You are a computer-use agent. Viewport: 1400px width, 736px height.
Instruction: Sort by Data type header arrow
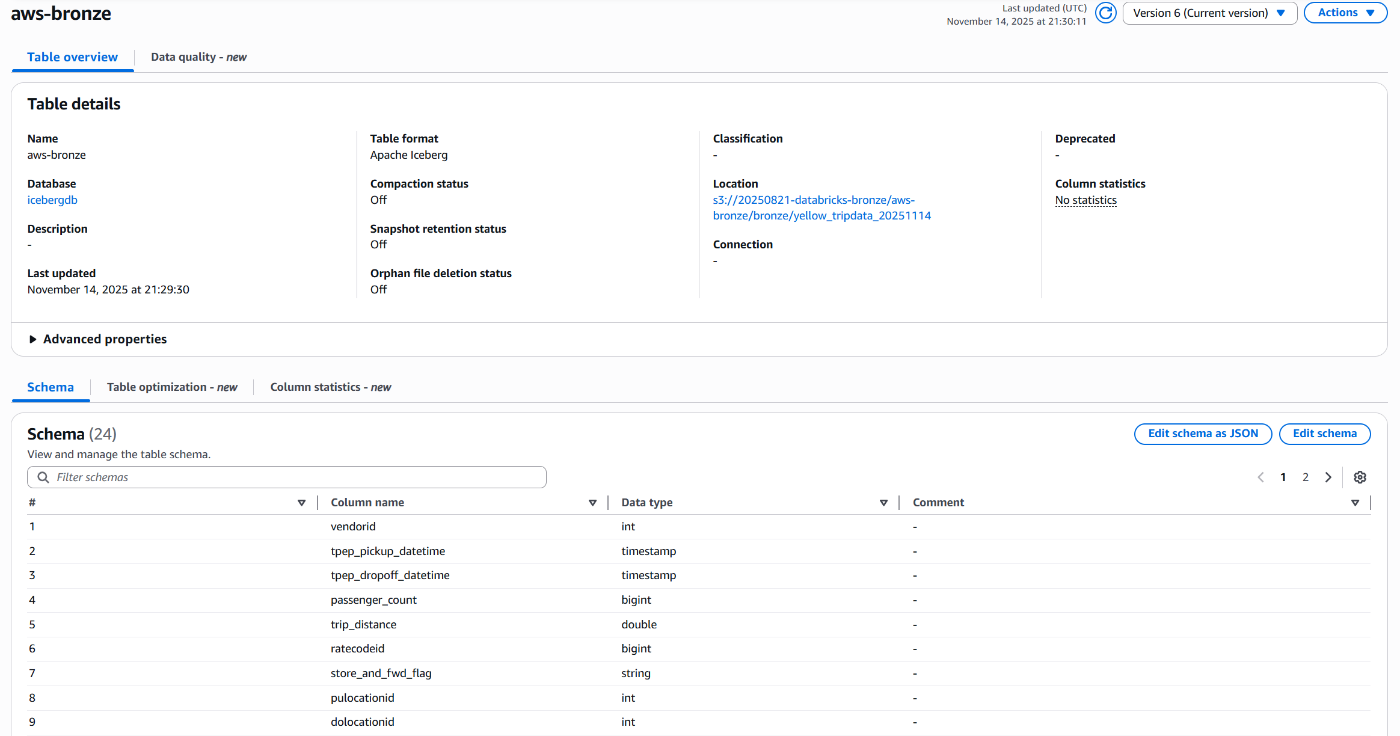click(884, 503)
